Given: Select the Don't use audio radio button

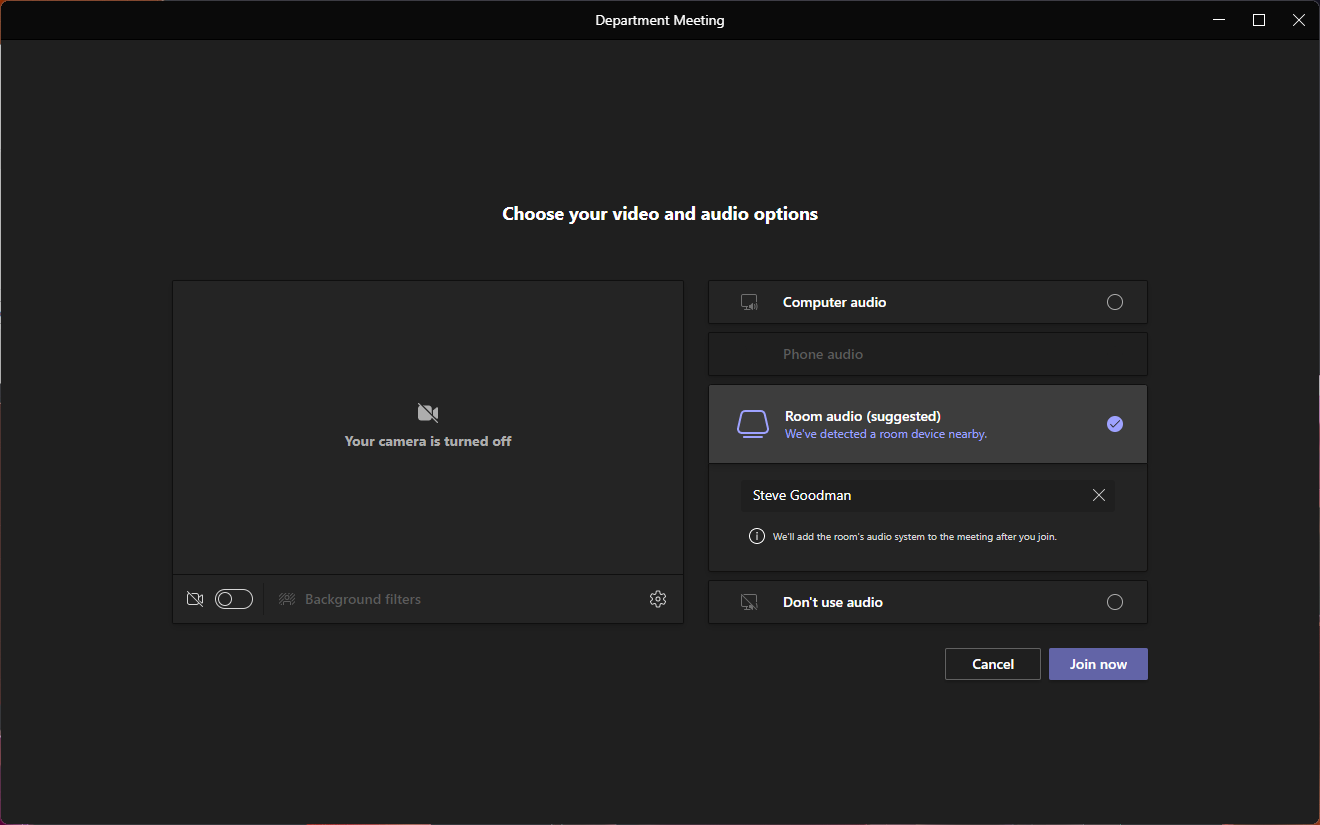Looking at the screenshot, I should [x=1115, y=601].
